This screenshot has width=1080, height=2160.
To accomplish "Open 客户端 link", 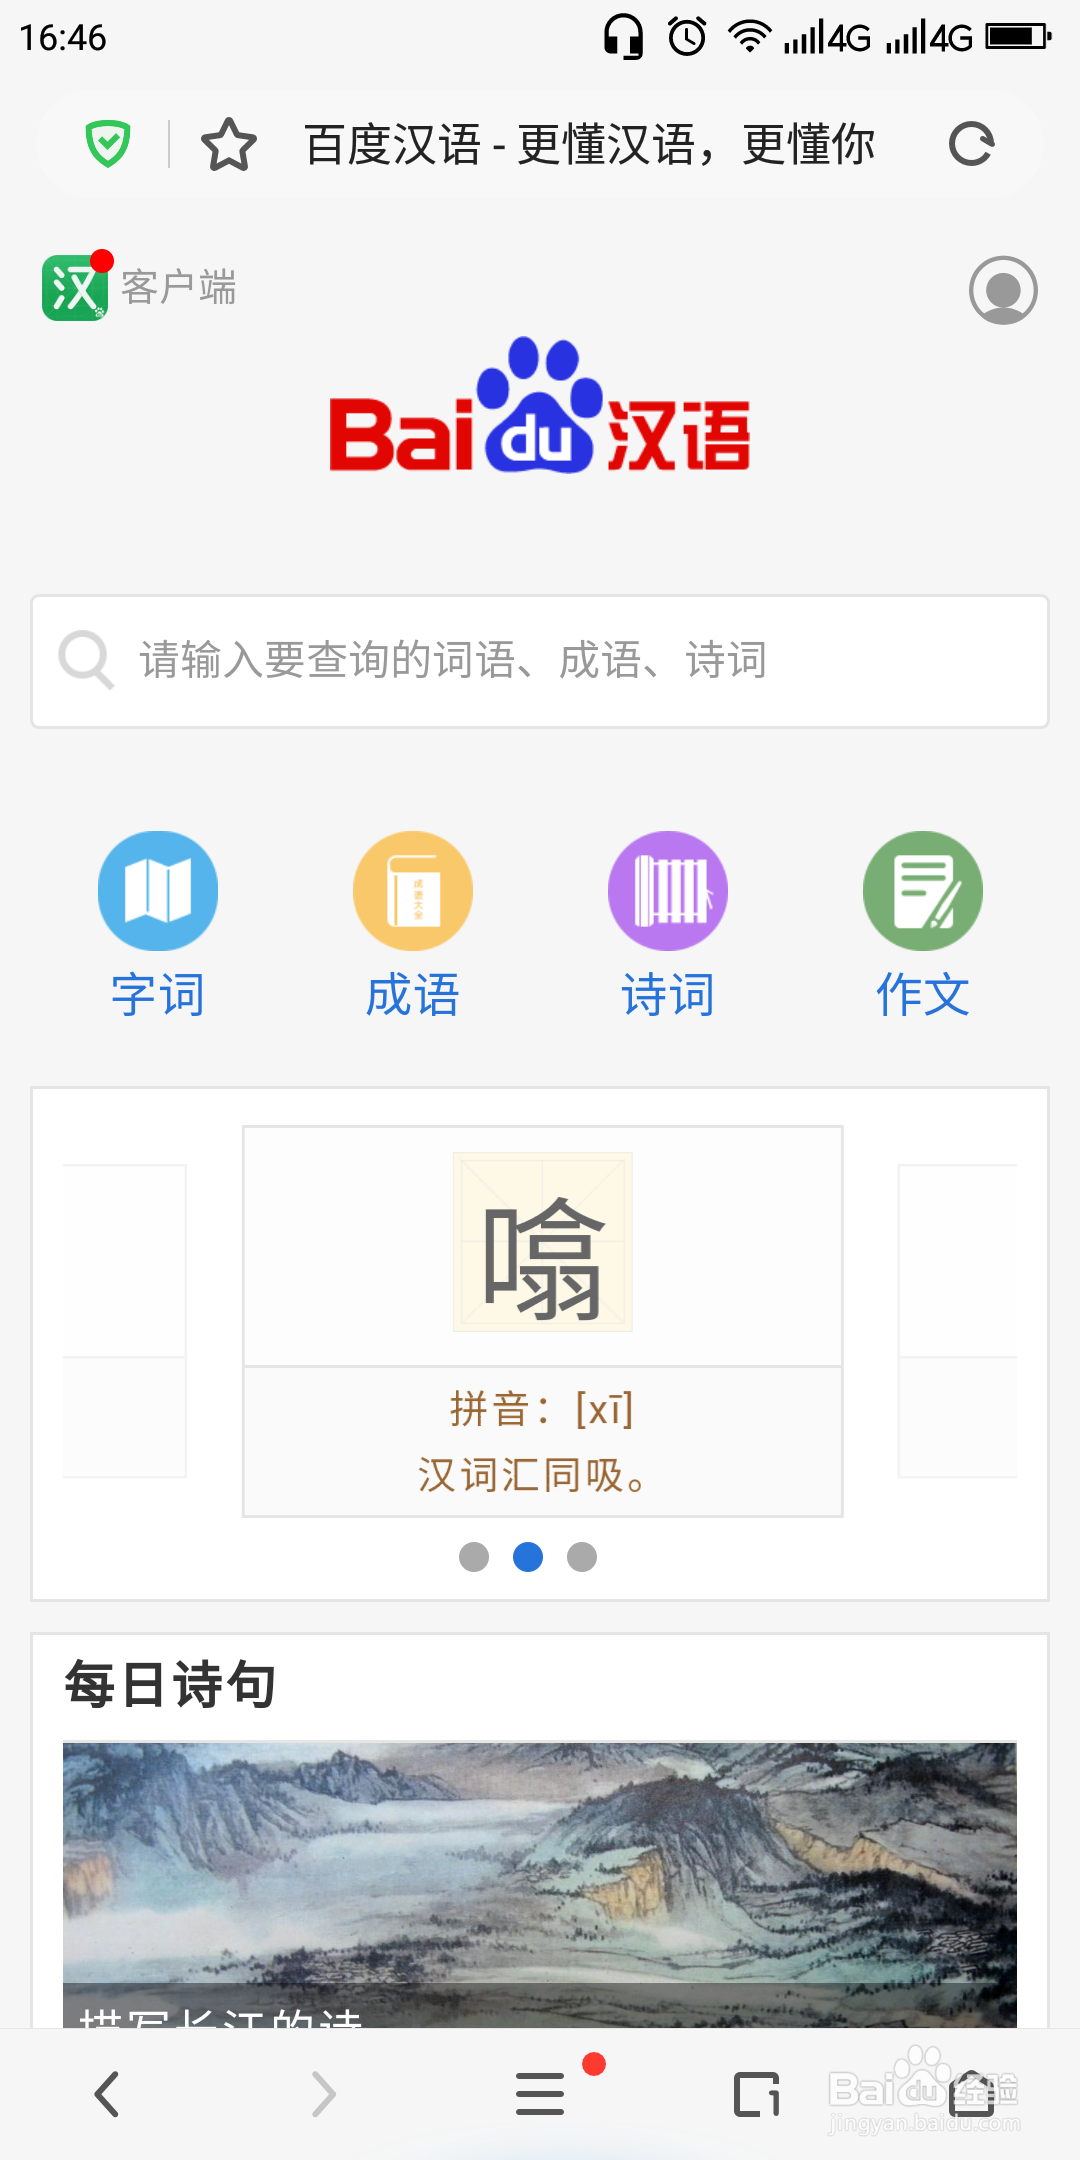I will coord(179,287).
